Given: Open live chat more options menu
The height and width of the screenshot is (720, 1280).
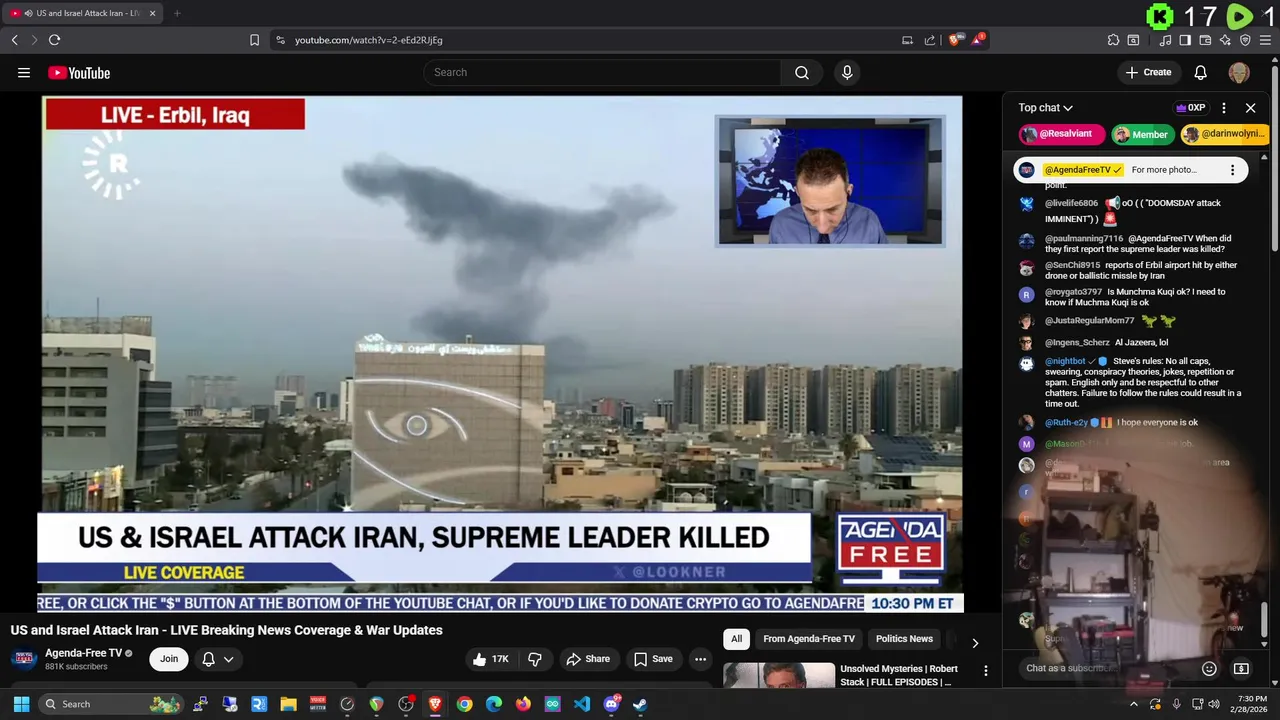Looking at the screenshot, I should (x=1224, y=107).
